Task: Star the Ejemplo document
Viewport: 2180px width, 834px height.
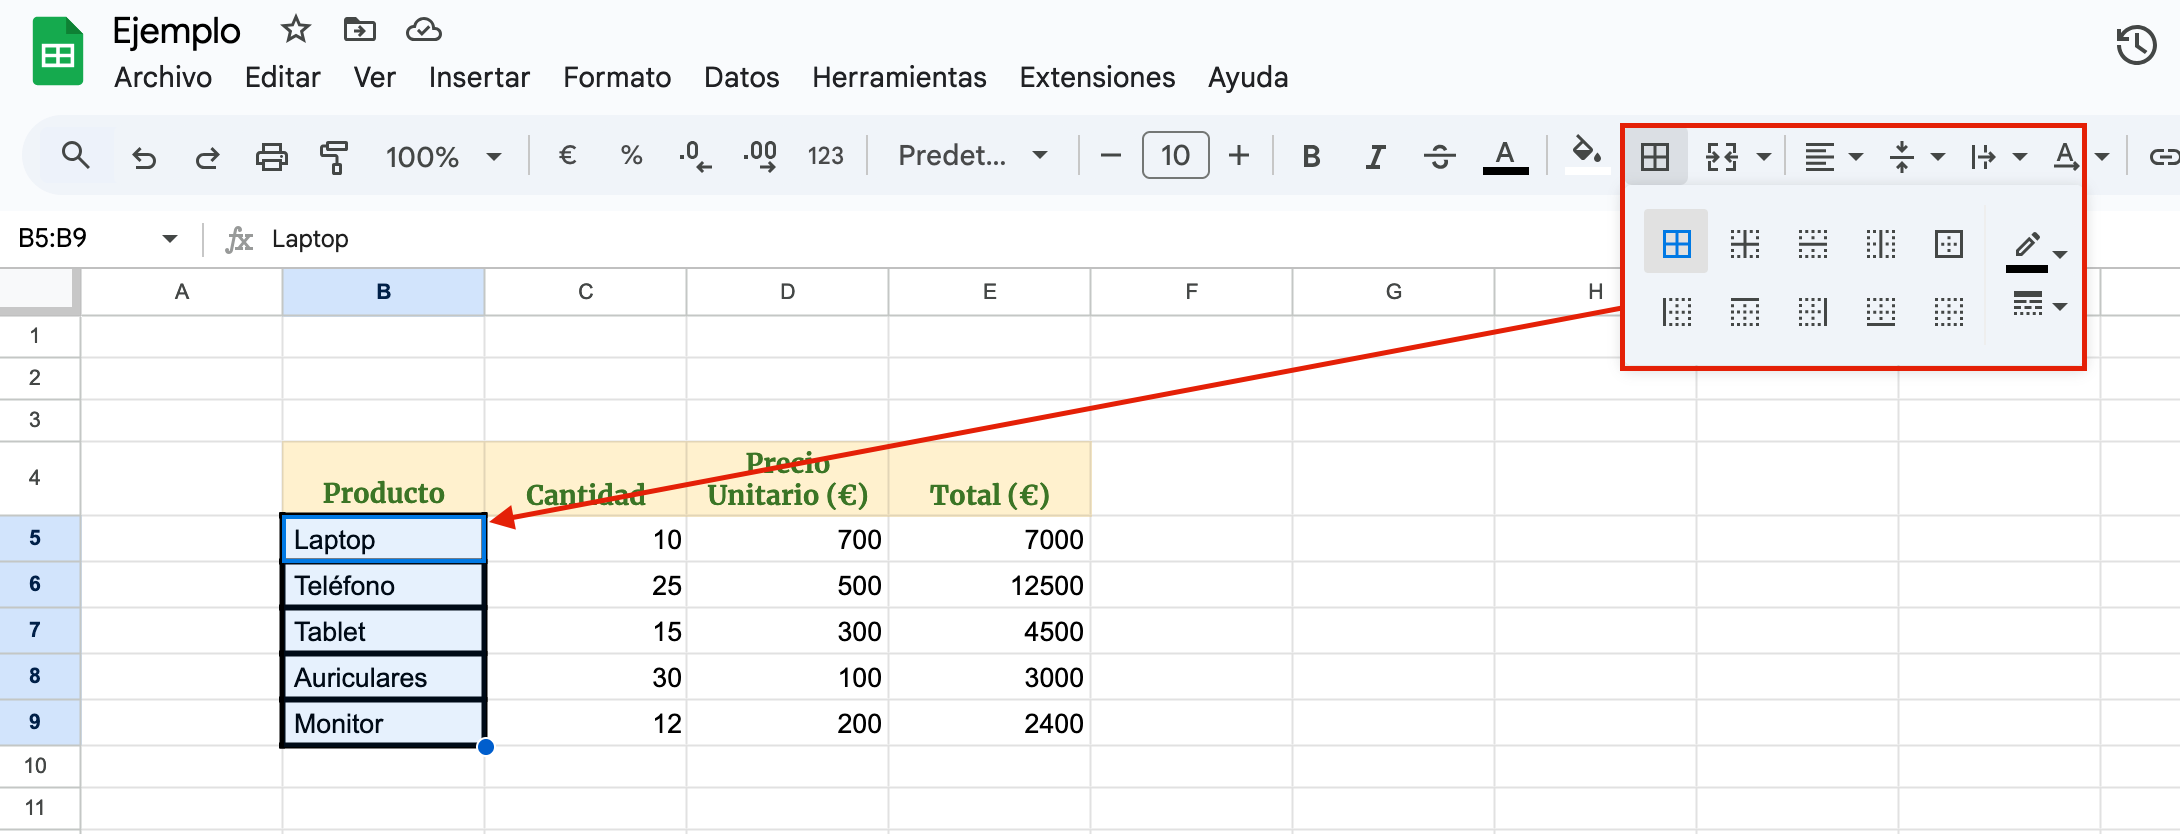Action: pos(295,30)
